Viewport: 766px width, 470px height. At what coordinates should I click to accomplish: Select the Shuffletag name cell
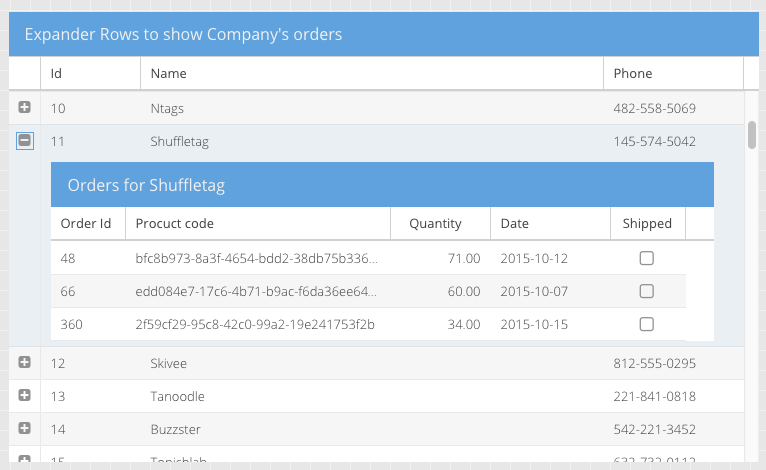coord(370,142)
